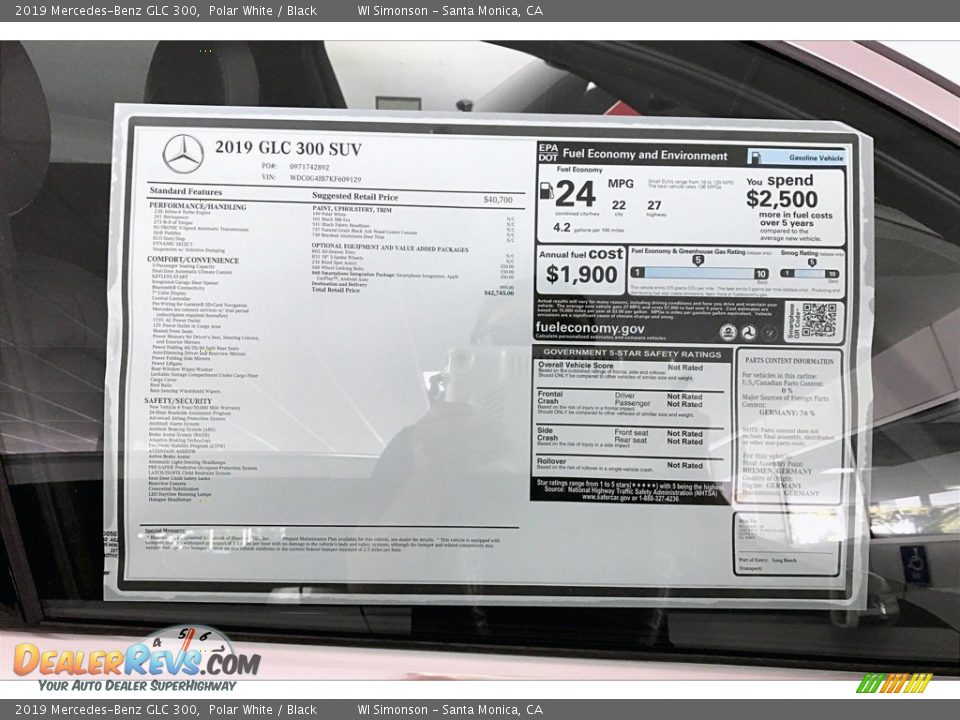Viewport: 960px width, 720px height.
Task: Click the Fuel Economy & Greenhouse Gas rating bar
Action: [x=700, y=273]
